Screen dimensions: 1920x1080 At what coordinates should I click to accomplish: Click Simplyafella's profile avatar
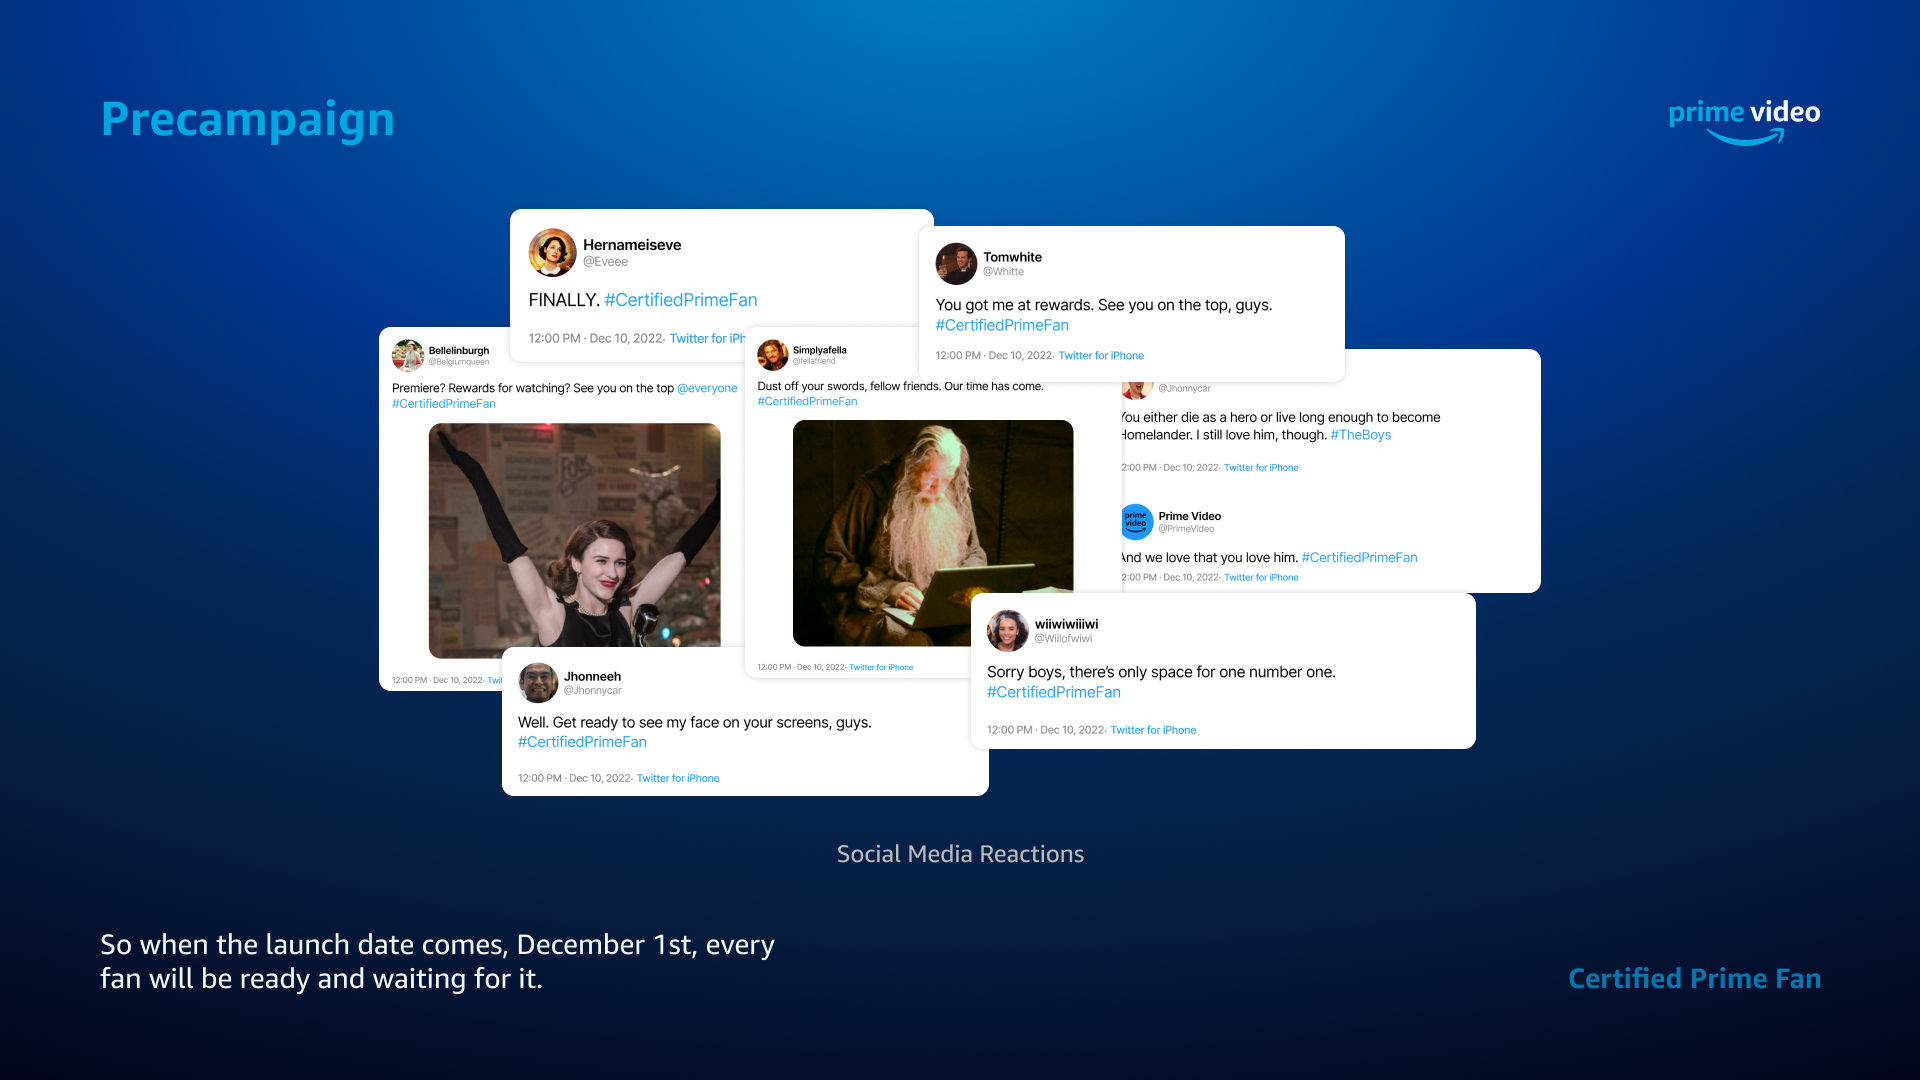[773, 355]
